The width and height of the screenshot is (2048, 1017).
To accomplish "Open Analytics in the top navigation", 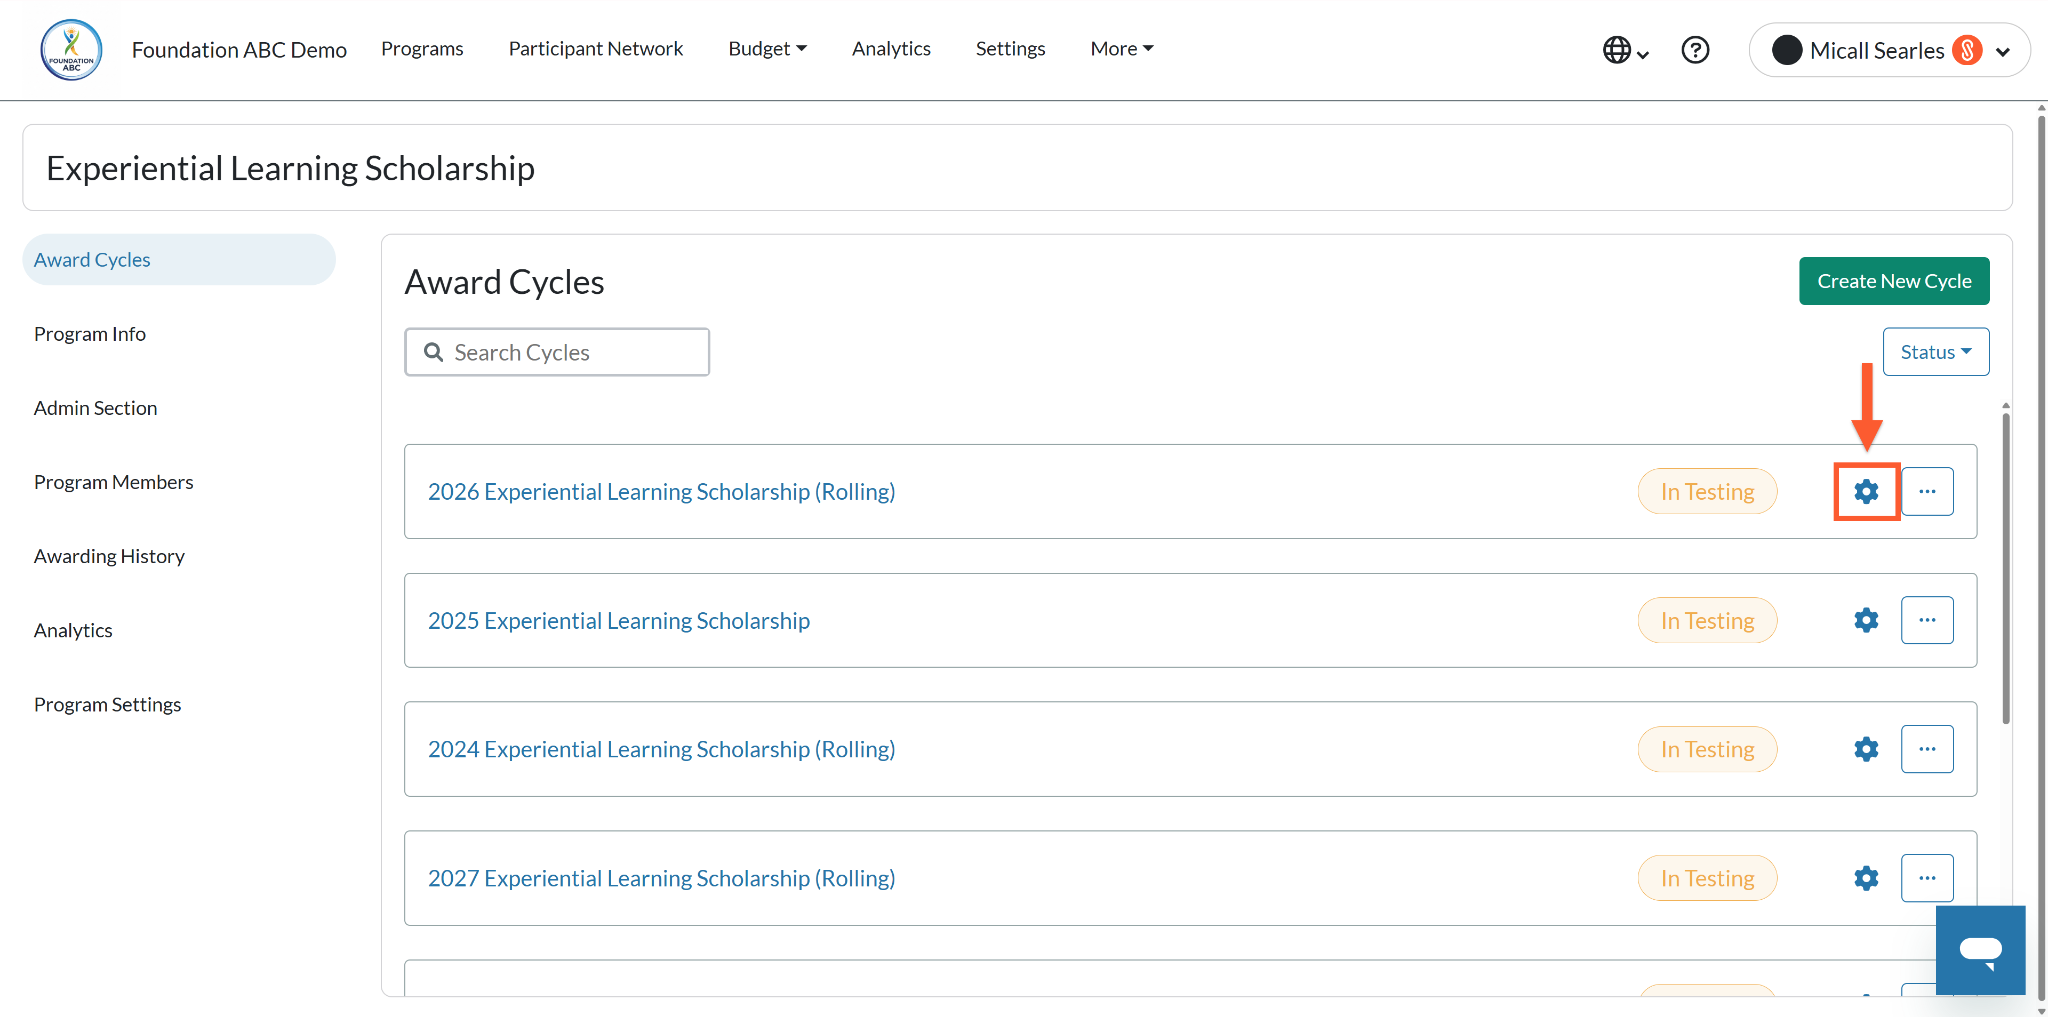I will (x=891, y=48).
